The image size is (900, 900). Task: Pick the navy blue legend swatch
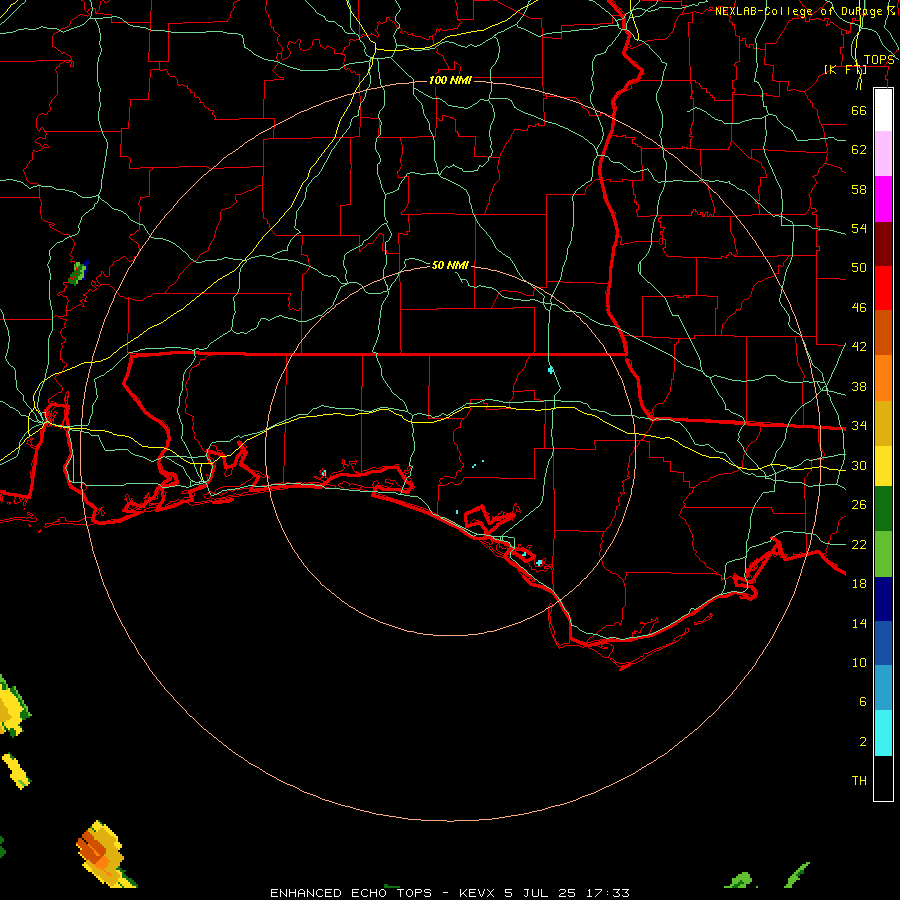click(x=883, y=599)
